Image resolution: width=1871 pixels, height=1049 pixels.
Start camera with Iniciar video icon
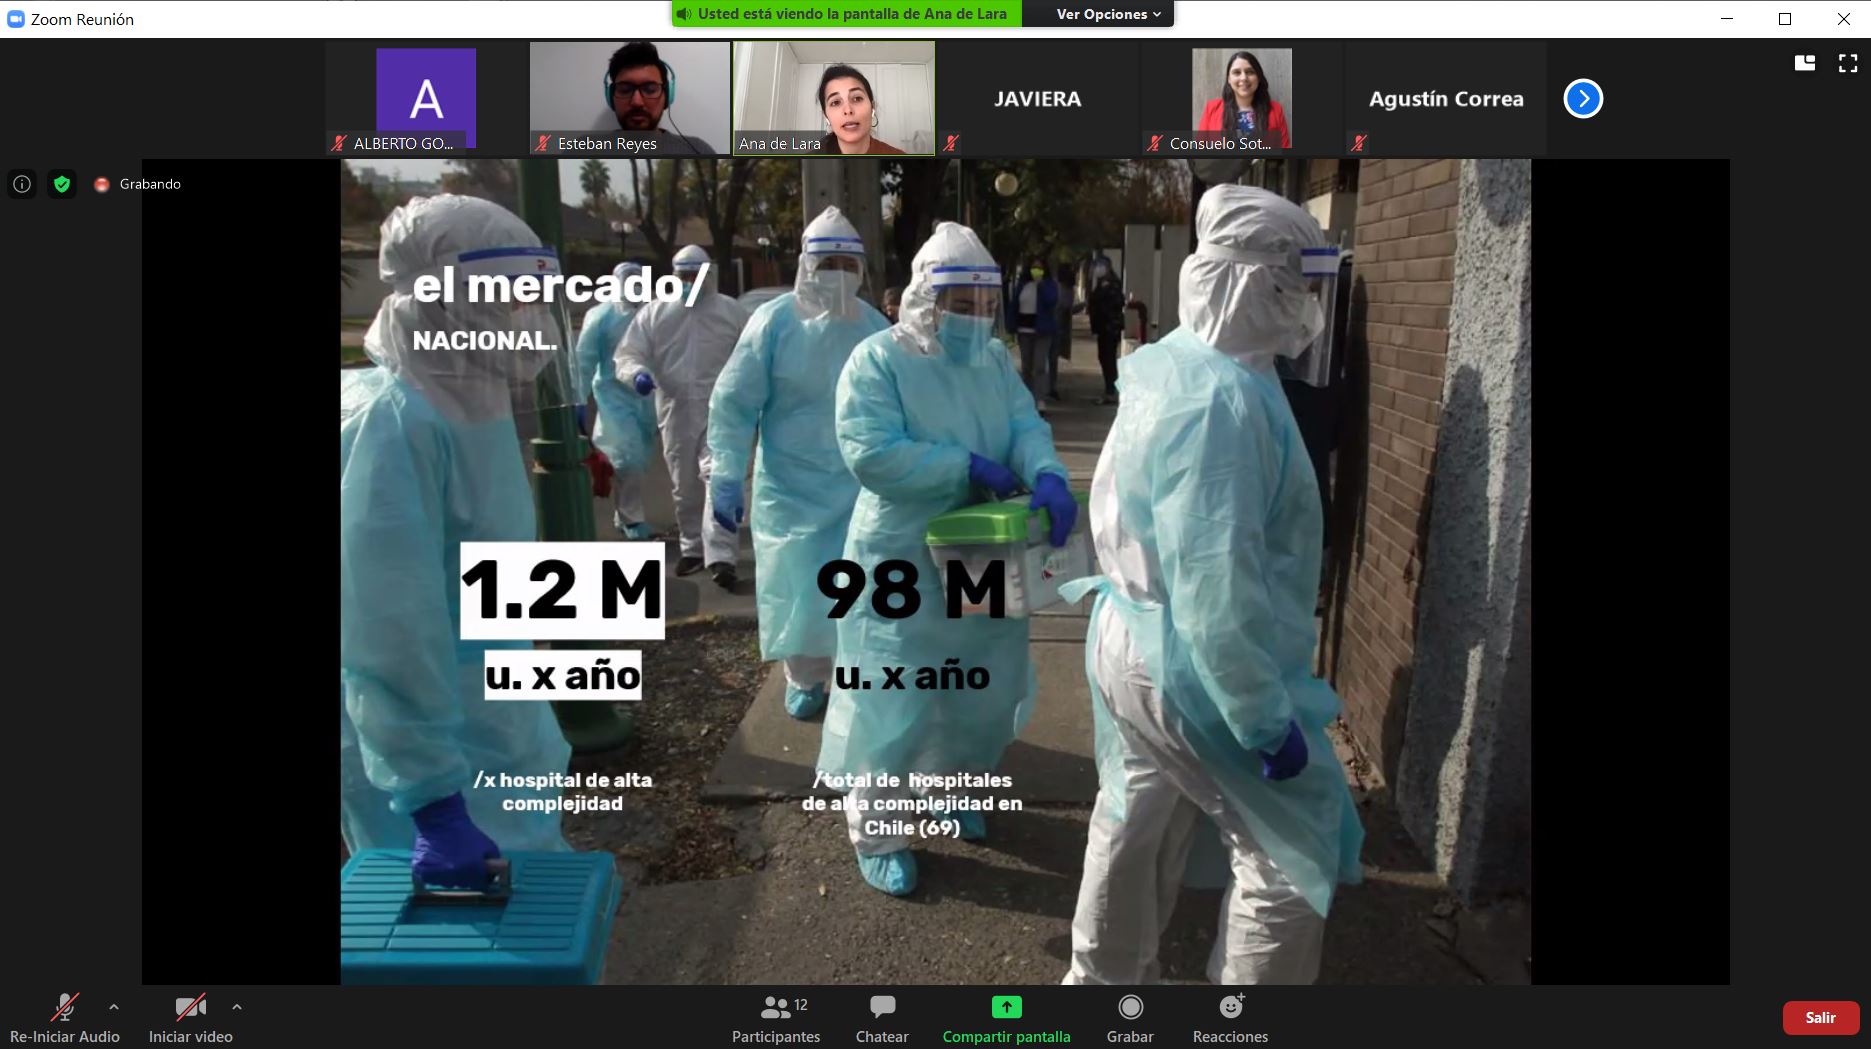[190, 1007]
